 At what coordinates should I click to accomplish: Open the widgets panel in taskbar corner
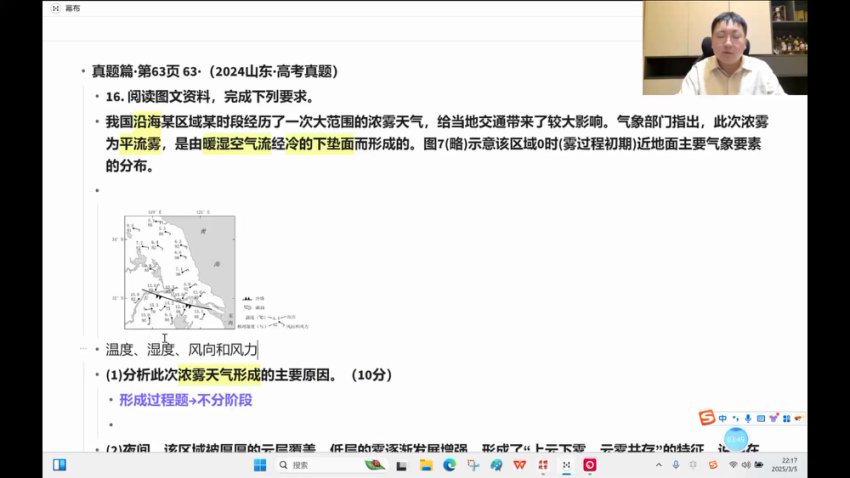click(59, 465)
